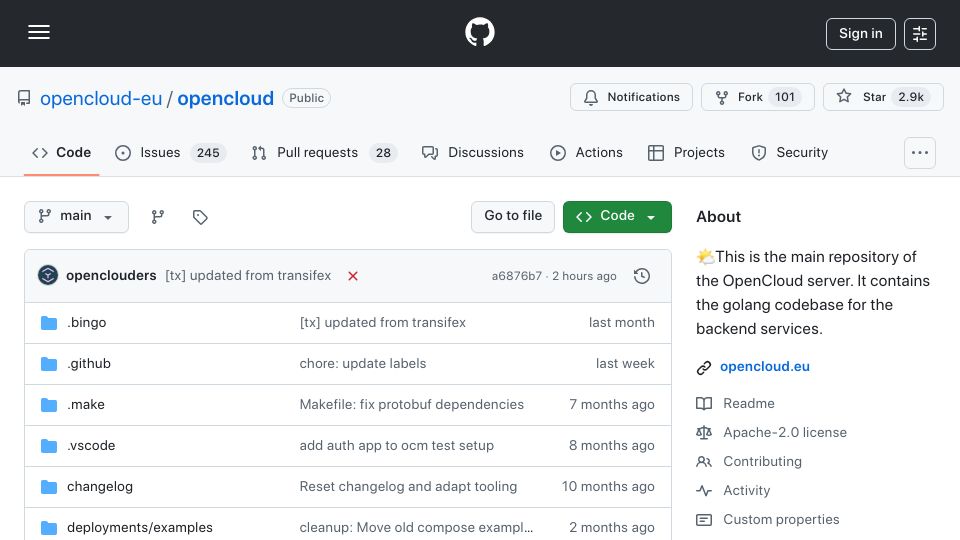View branches using the branch icon
Screen dimensions: 960x540
(x=158, y=217)
